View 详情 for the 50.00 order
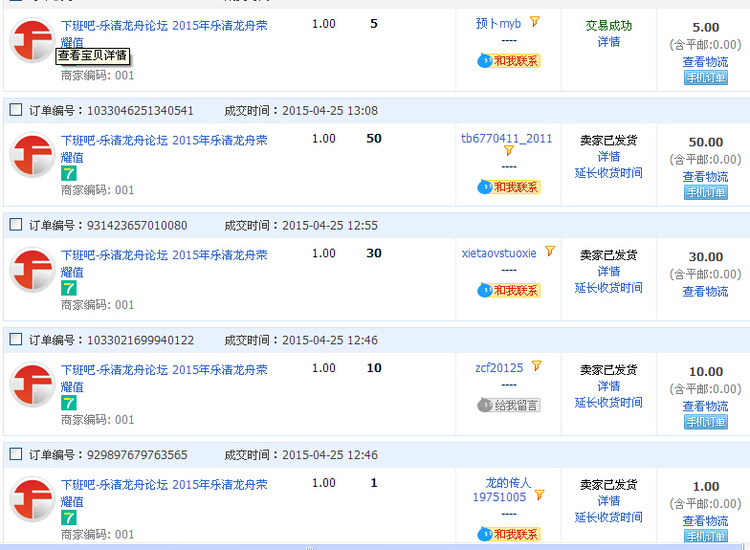Image resolution: width=750 pixels, height=550 pixels. pos(609,156)
